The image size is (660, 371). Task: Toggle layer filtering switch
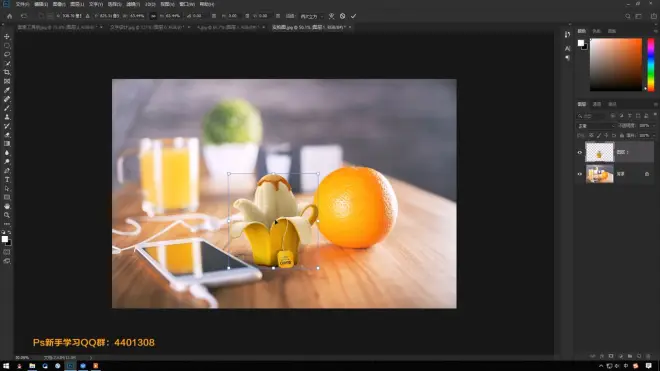(655, 115)
